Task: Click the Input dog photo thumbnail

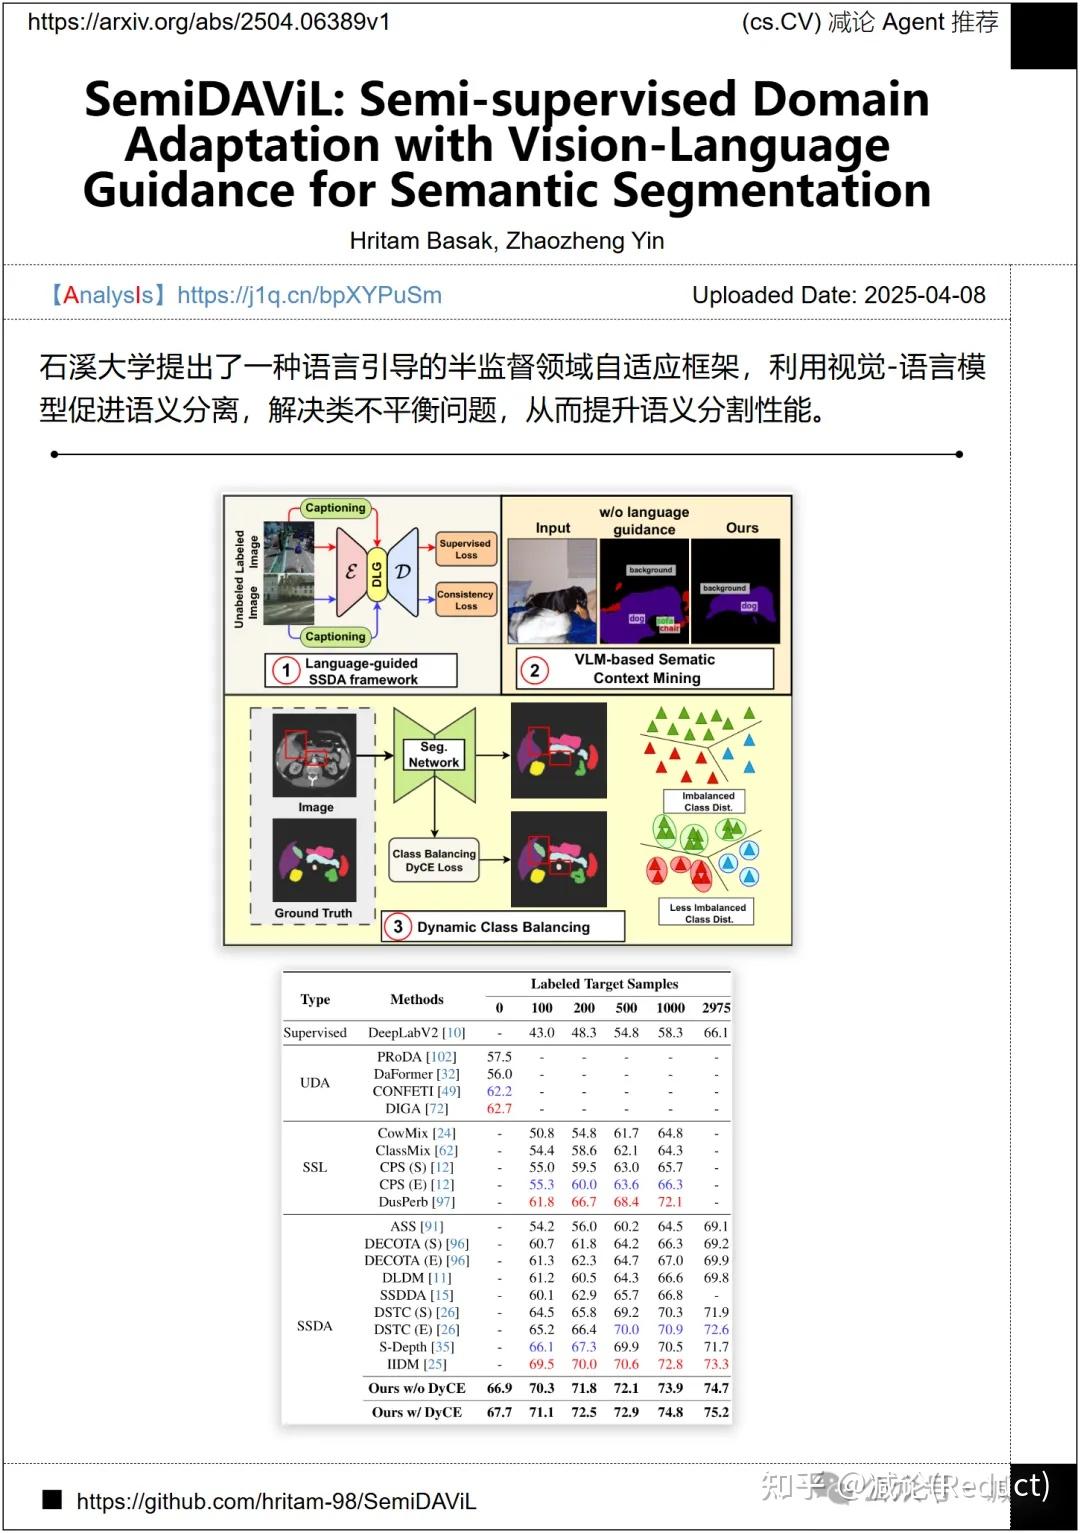Action: (x=552, y=591)
